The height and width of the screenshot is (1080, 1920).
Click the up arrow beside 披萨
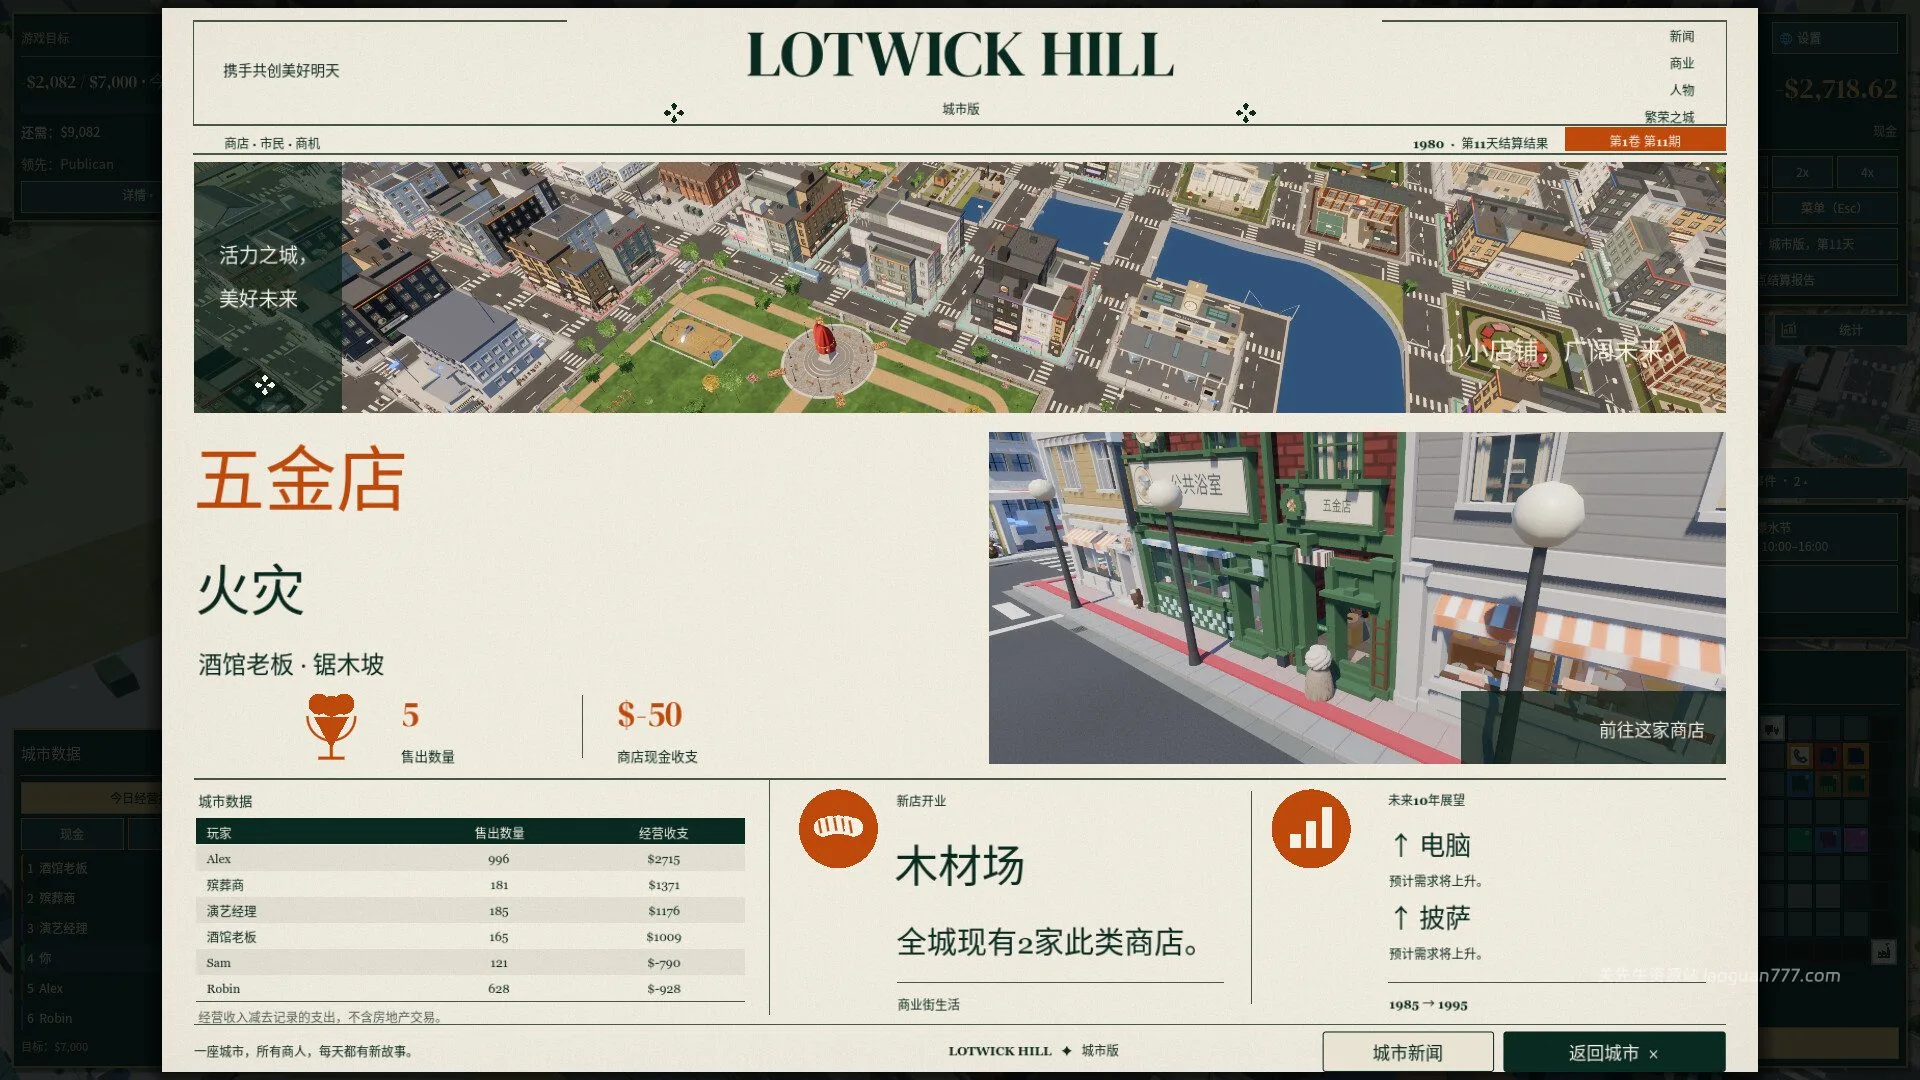coord(1401,917)
